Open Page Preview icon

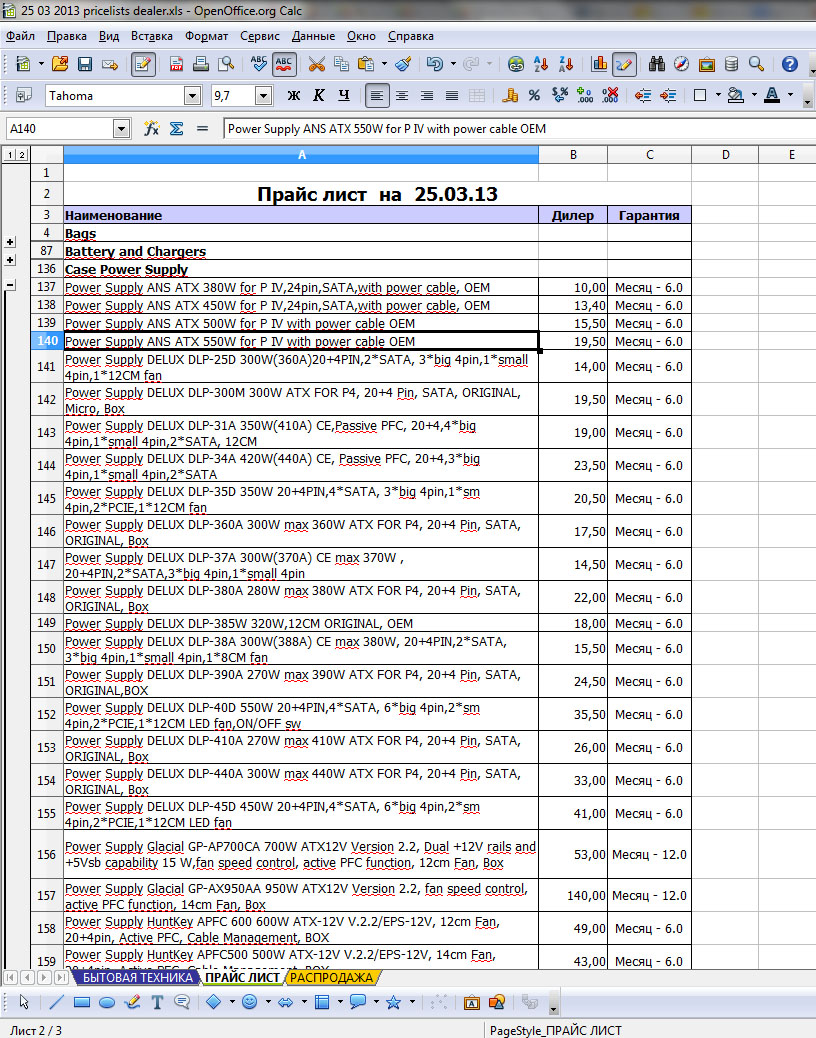tap(226, 64)
